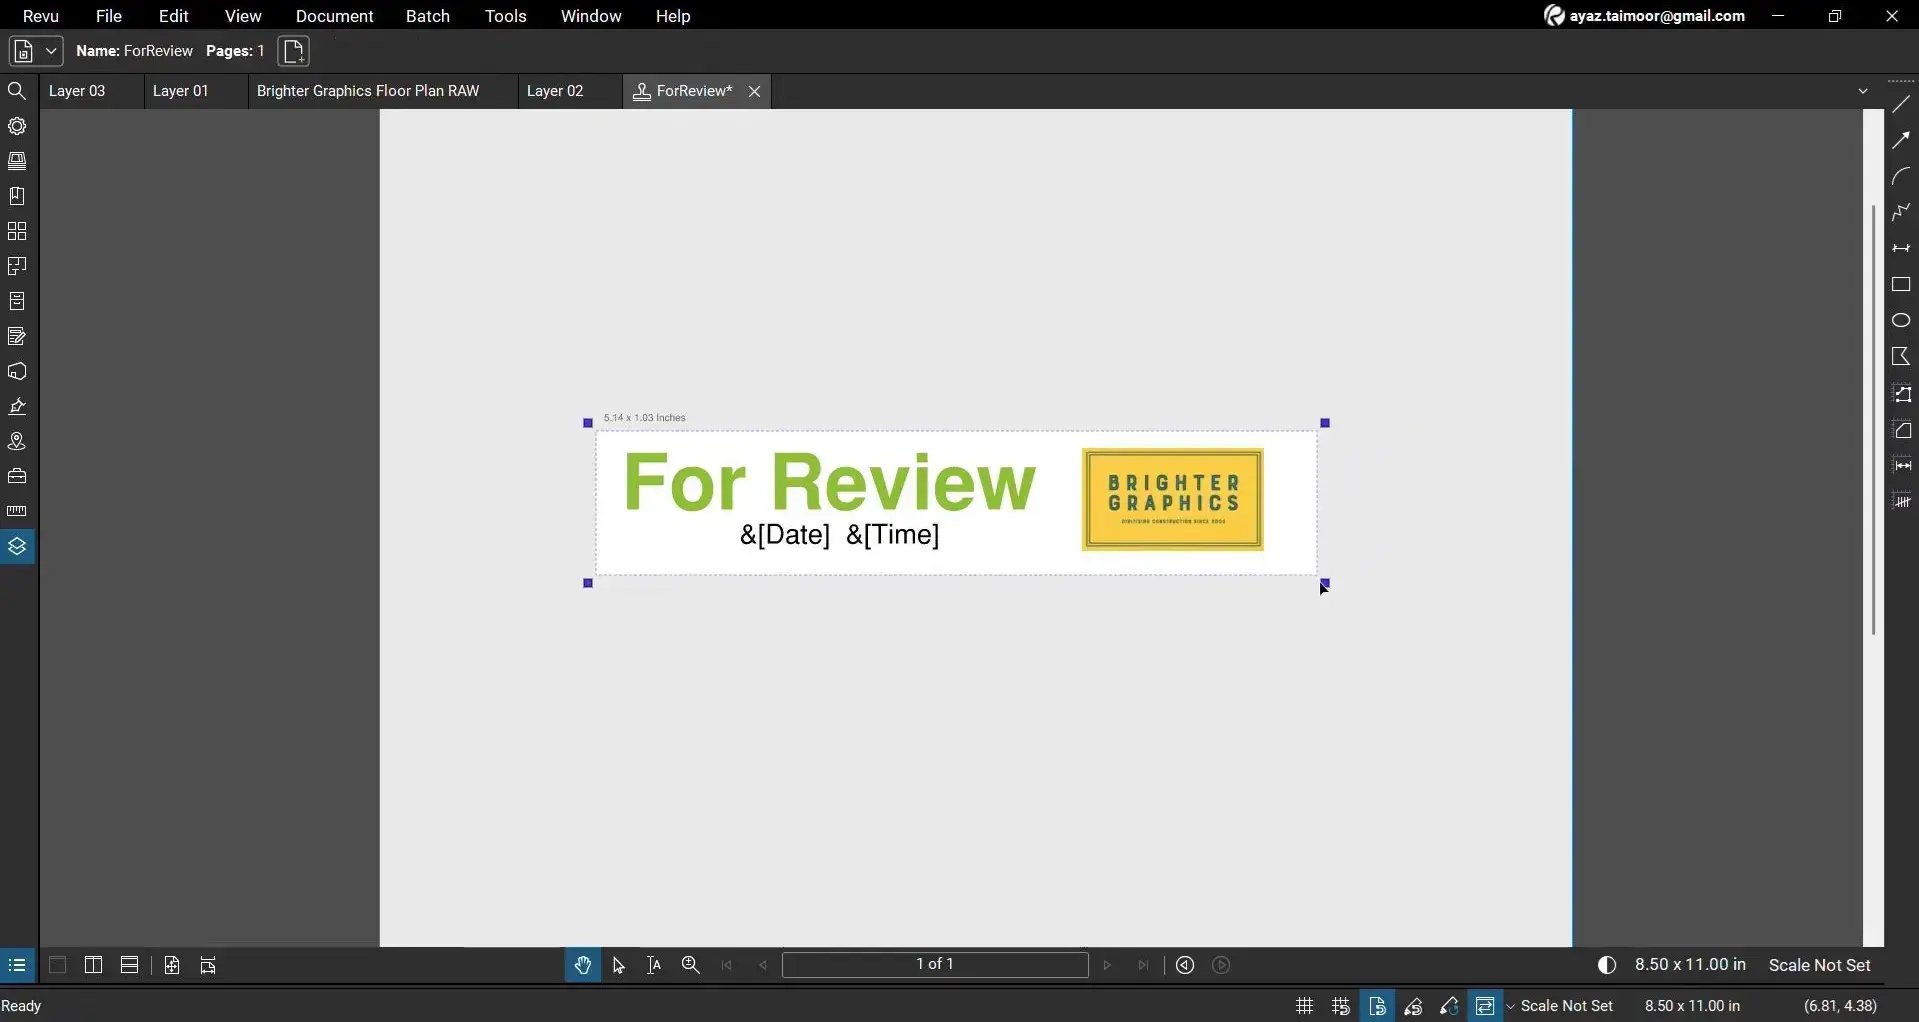Open the View menu
Screen dimensions: 1919x1022
[x=243, y=16]
